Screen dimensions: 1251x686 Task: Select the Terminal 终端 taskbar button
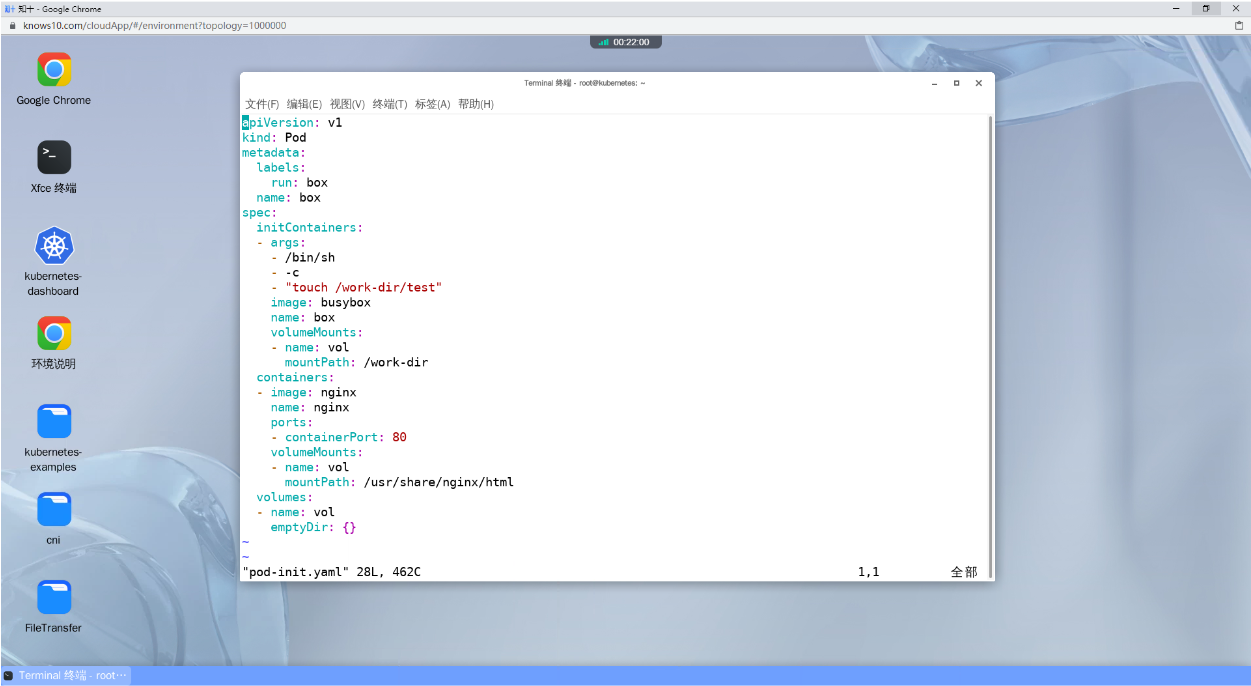[66, 676]
